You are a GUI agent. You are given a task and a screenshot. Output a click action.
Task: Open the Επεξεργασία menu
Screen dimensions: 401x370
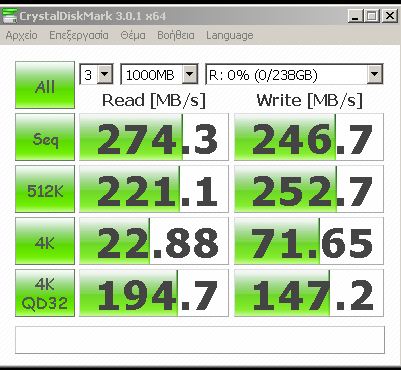pos(79,35)
